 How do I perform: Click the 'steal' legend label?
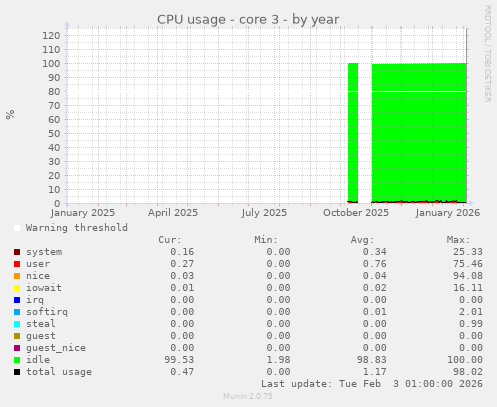tap(41, 324)
